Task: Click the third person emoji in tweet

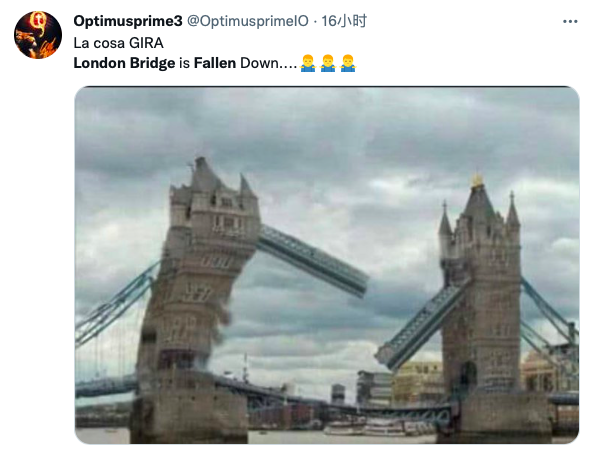Action: 348,63
